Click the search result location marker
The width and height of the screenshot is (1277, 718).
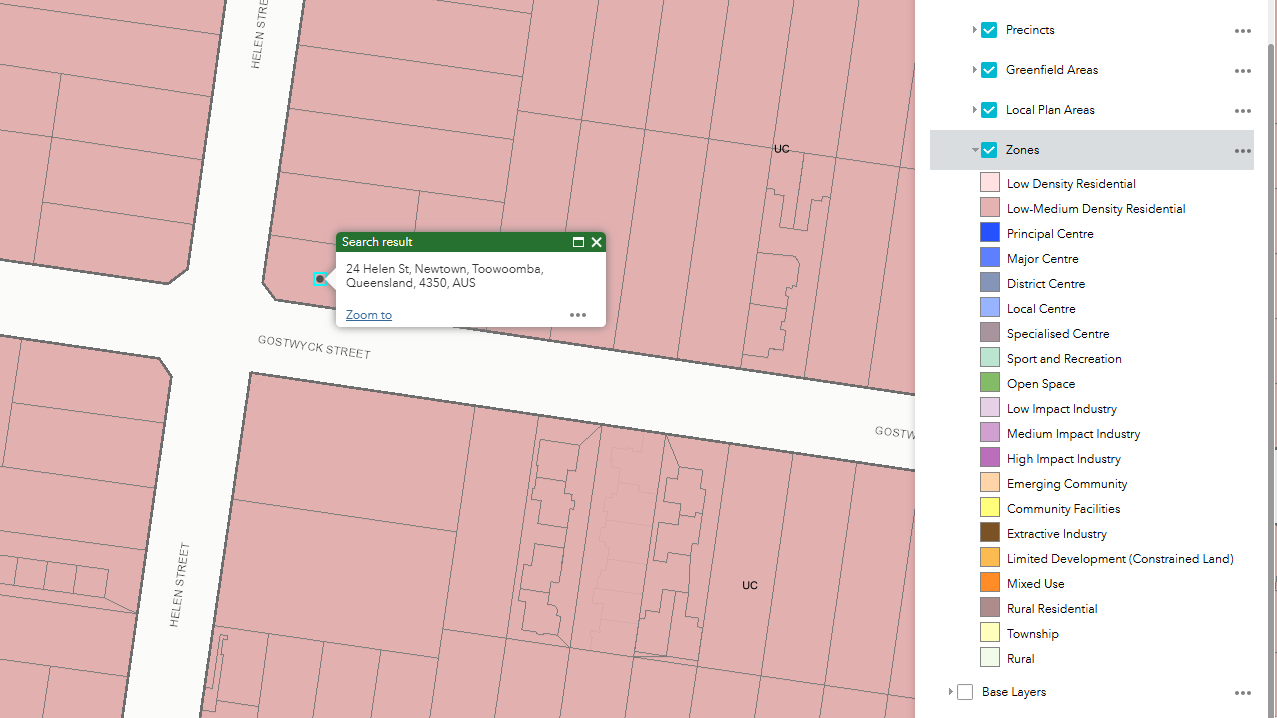coord(320,279)
